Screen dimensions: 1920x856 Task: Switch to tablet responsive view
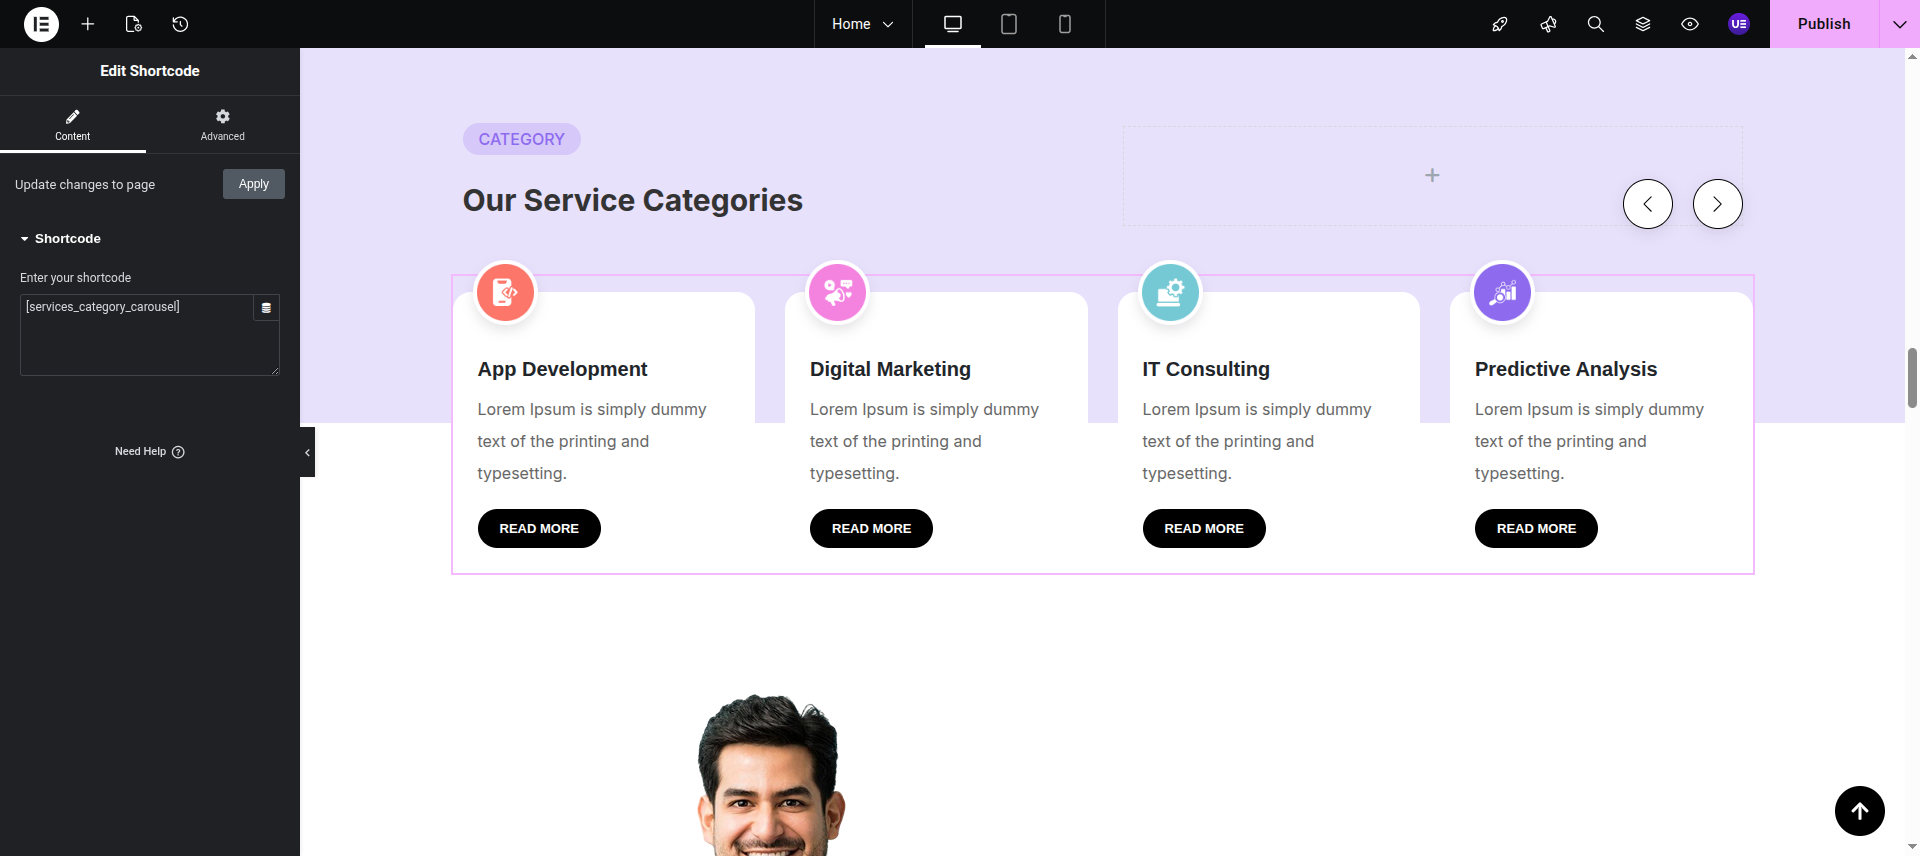click(x=1008, y=24)
